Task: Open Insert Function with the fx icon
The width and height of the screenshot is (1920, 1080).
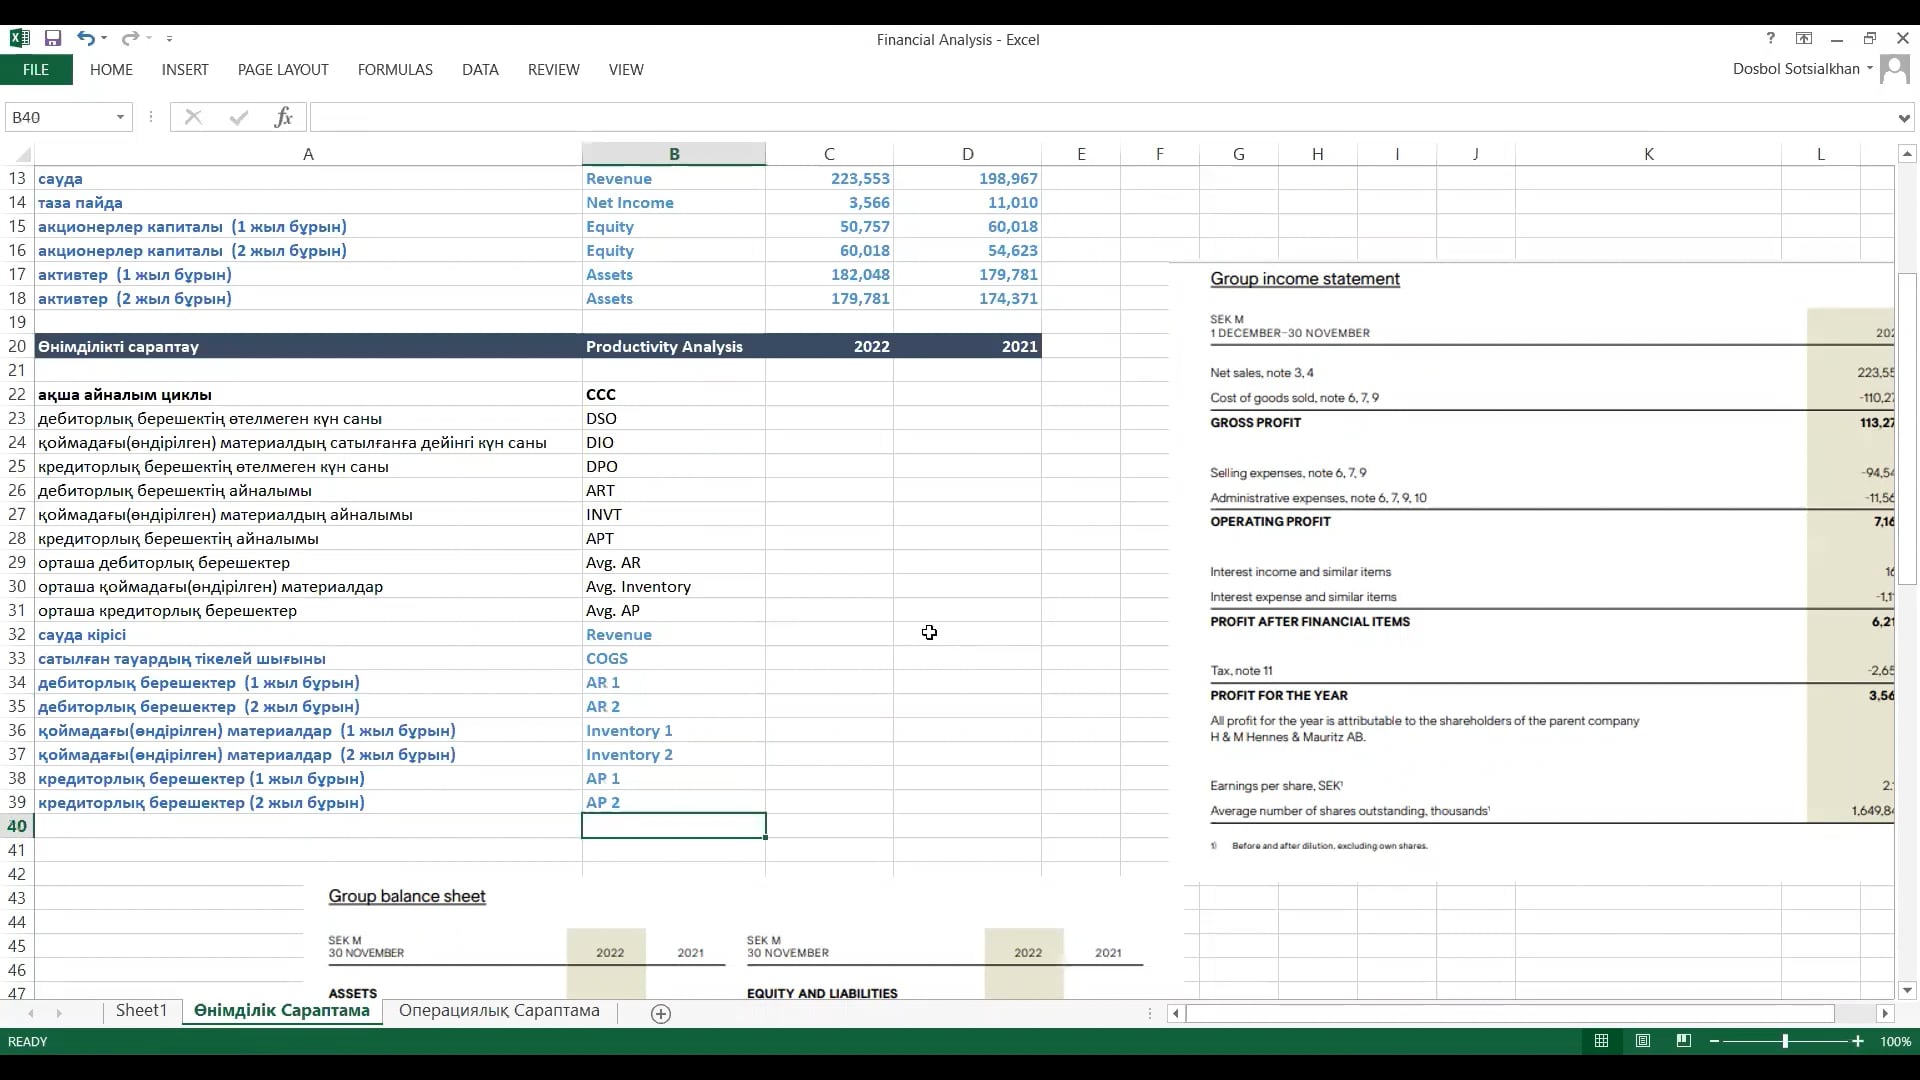Action: point(284,117)
